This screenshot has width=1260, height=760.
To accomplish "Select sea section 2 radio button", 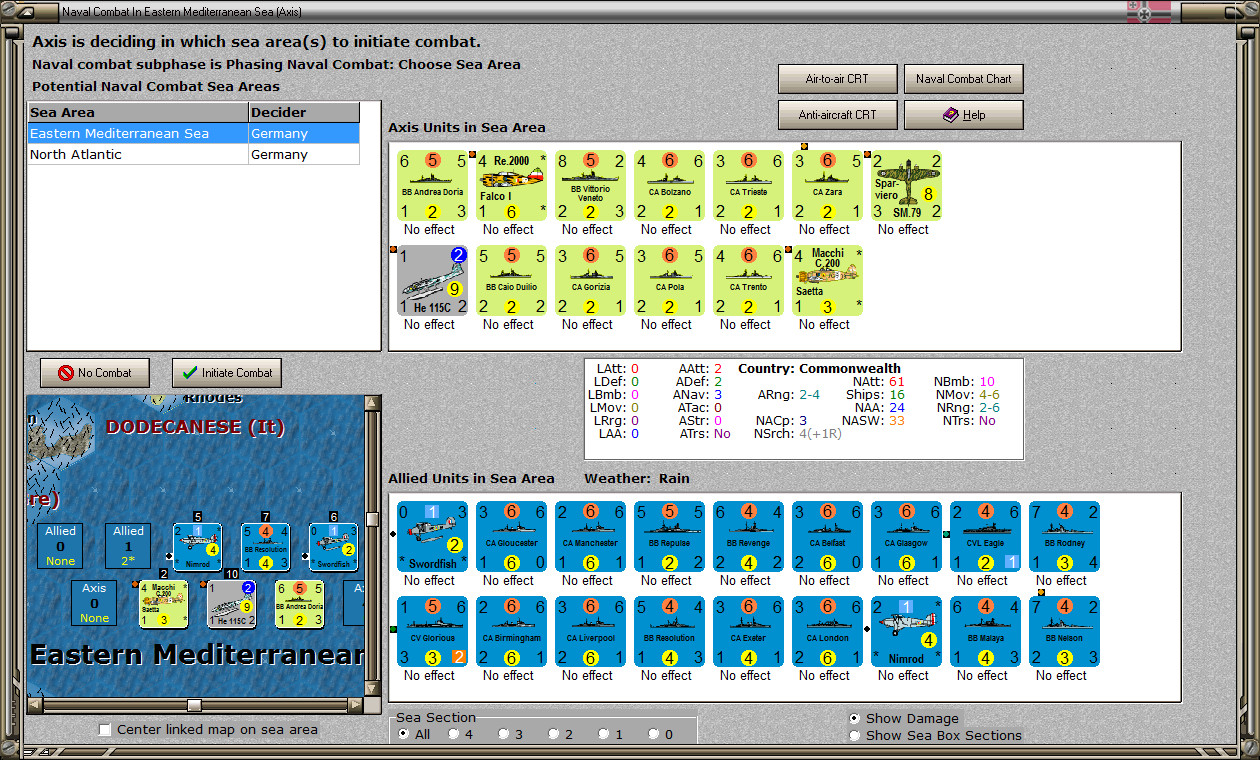I will [554, 734].
